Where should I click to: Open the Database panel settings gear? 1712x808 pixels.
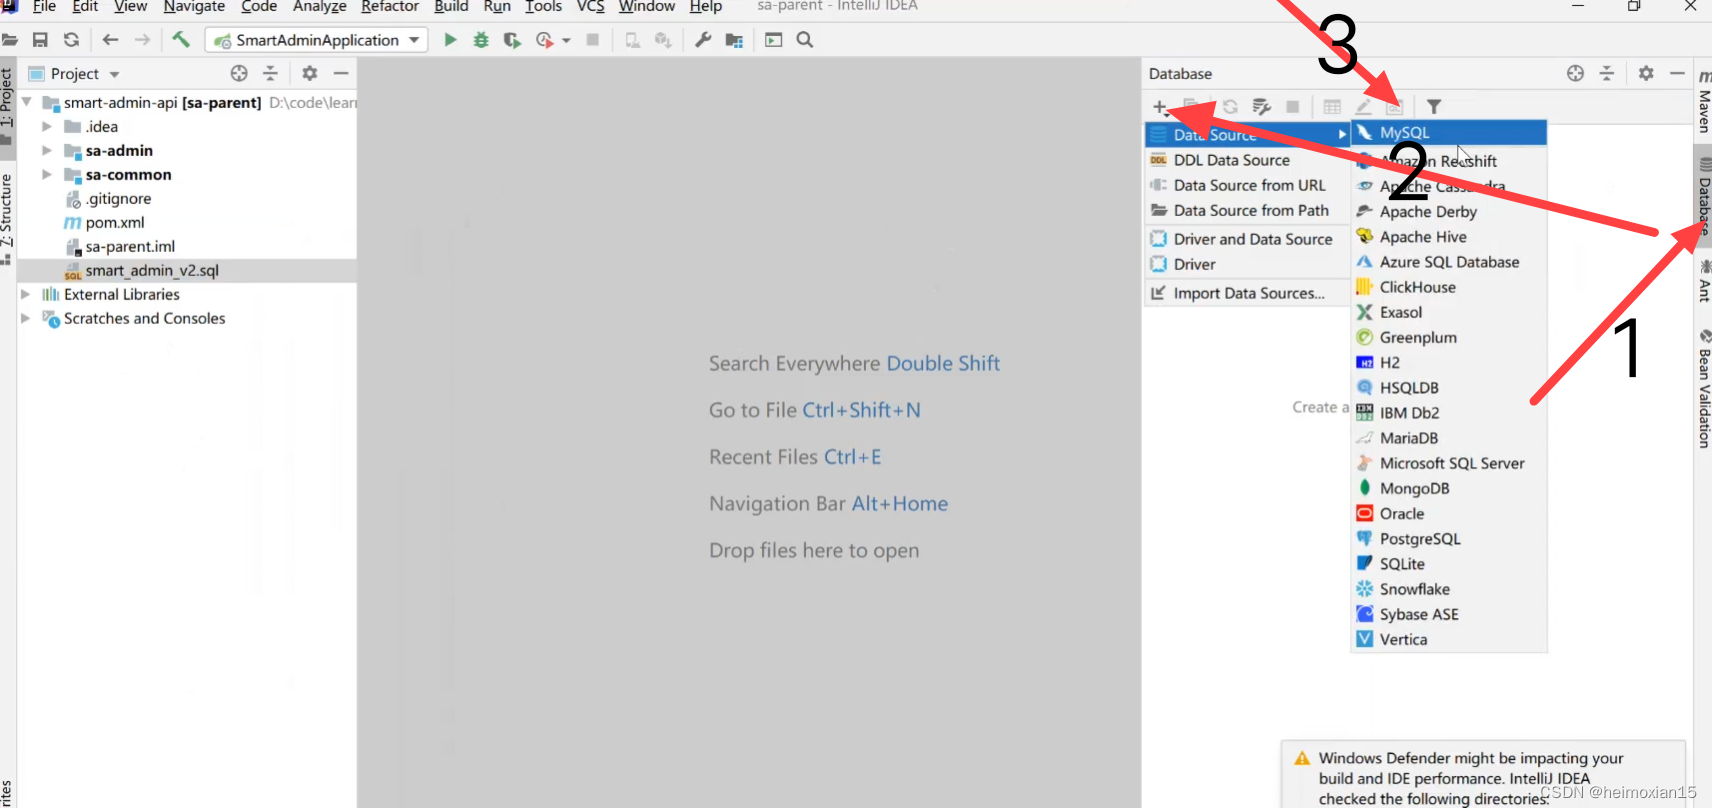click(1646, 73)
